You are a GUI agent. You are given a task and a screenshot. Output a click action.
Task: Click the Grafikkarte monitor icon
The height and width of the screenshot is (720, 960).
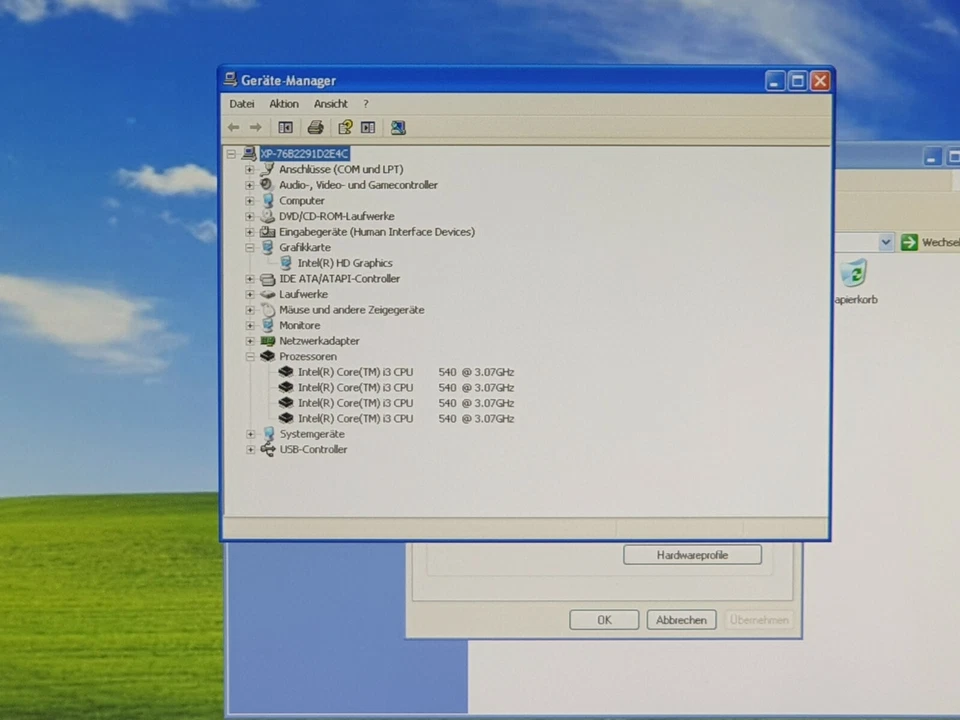tap(268, 247)
